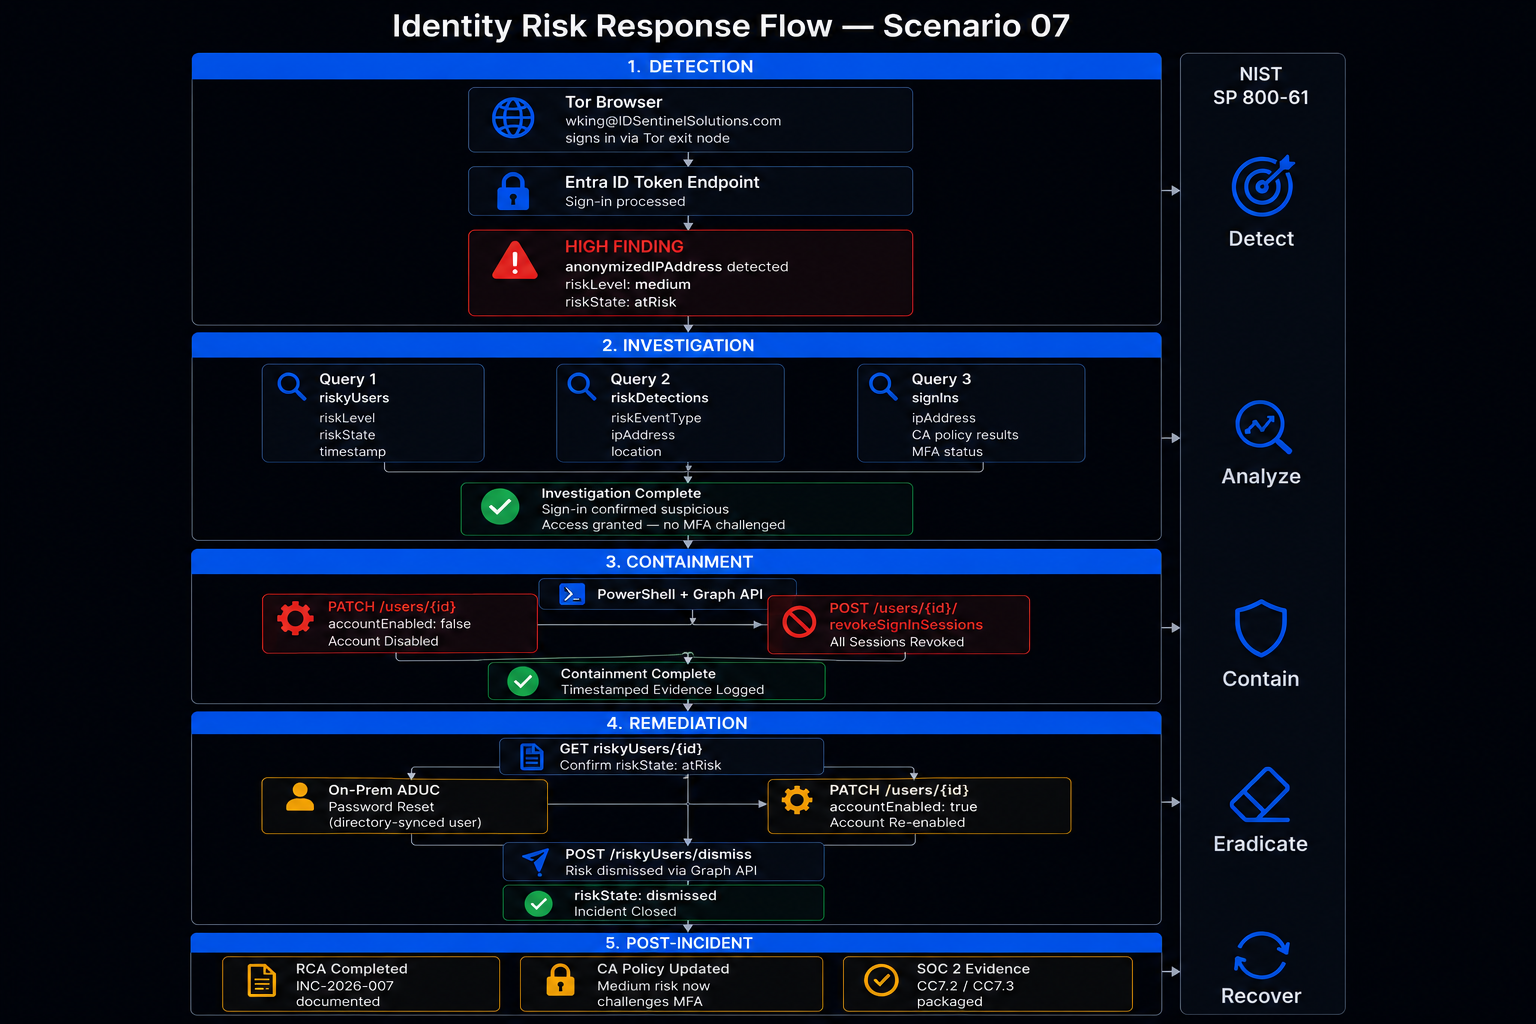Image resolution: width=1536 pixels, height=1024 pixels.
Task: Click the PowerShell terminal icon
Action: (x=572, y=594)
